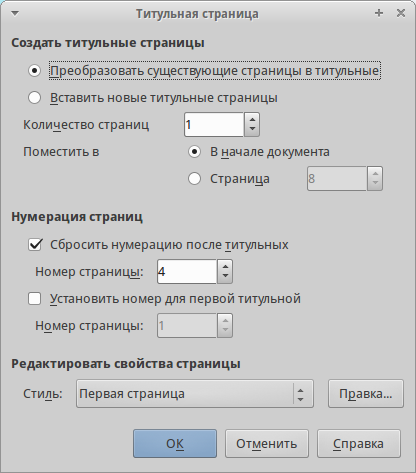Open help with Справка button
The width and height of the screenshot is (416, 473).
point(359,444)
